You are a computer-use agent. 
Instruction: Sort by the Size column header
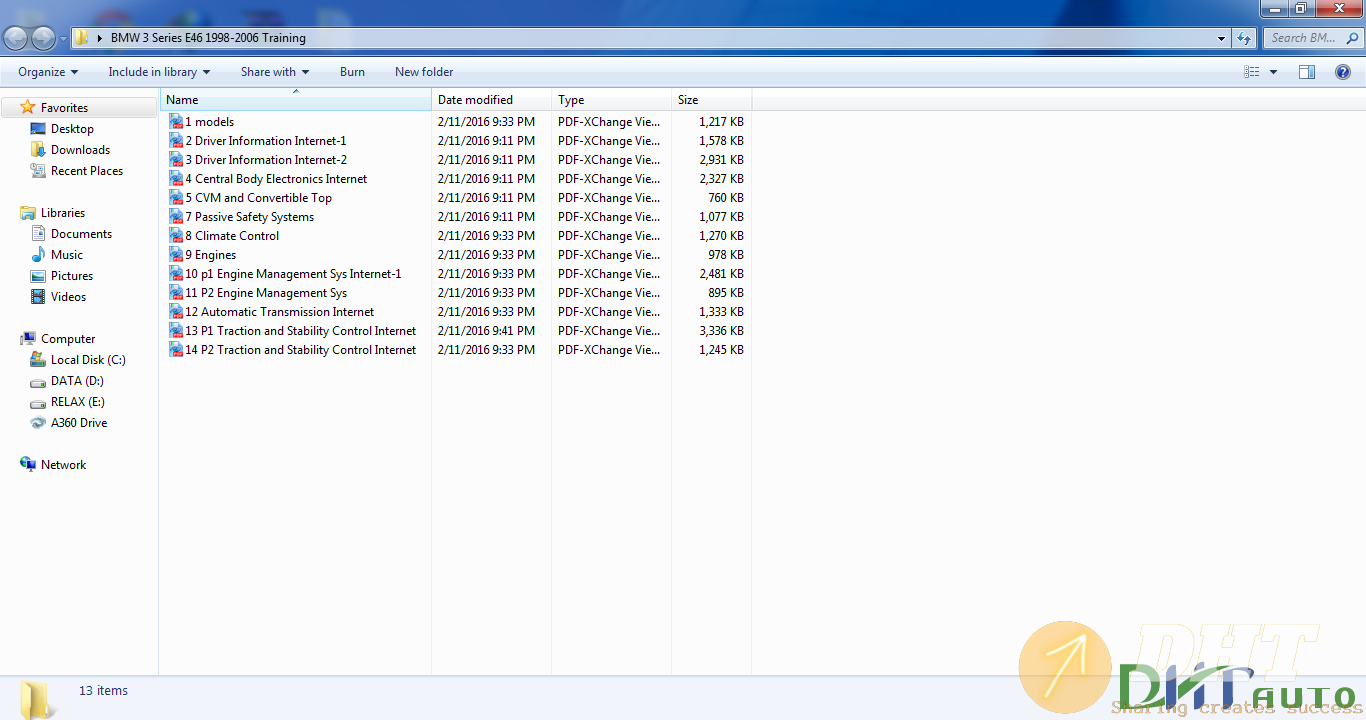(711, 100)
